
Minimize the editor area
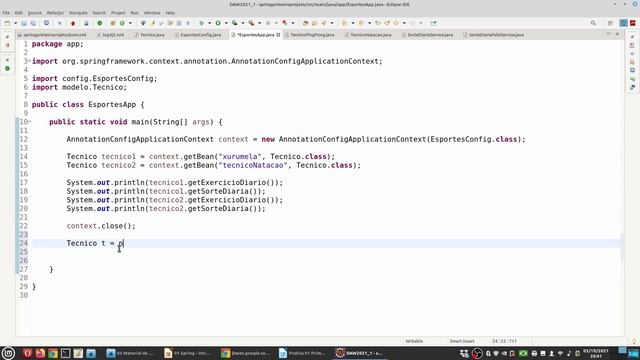609,34
